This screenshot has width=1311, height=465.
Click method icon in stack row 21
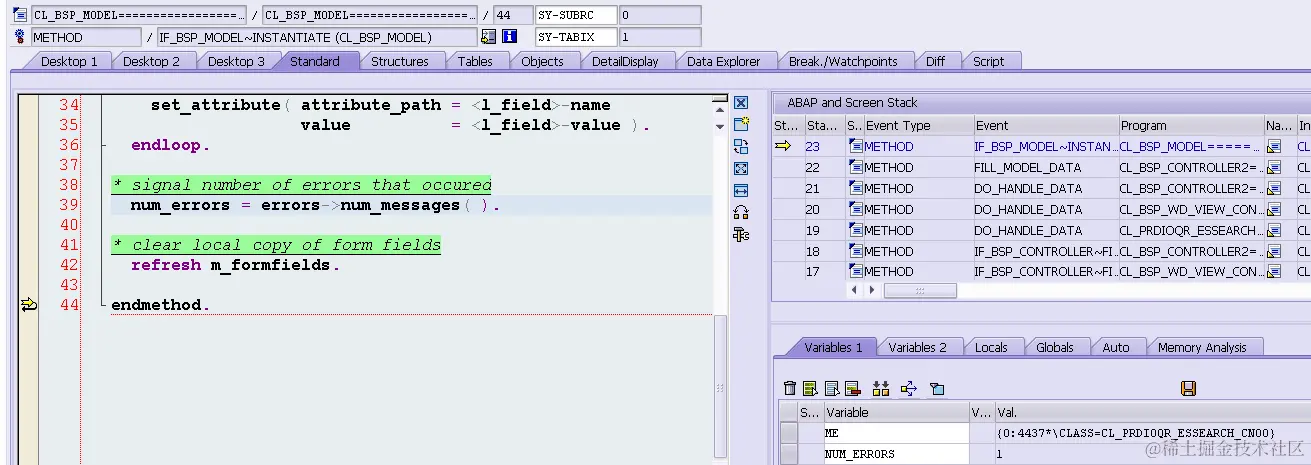point(856,188)
